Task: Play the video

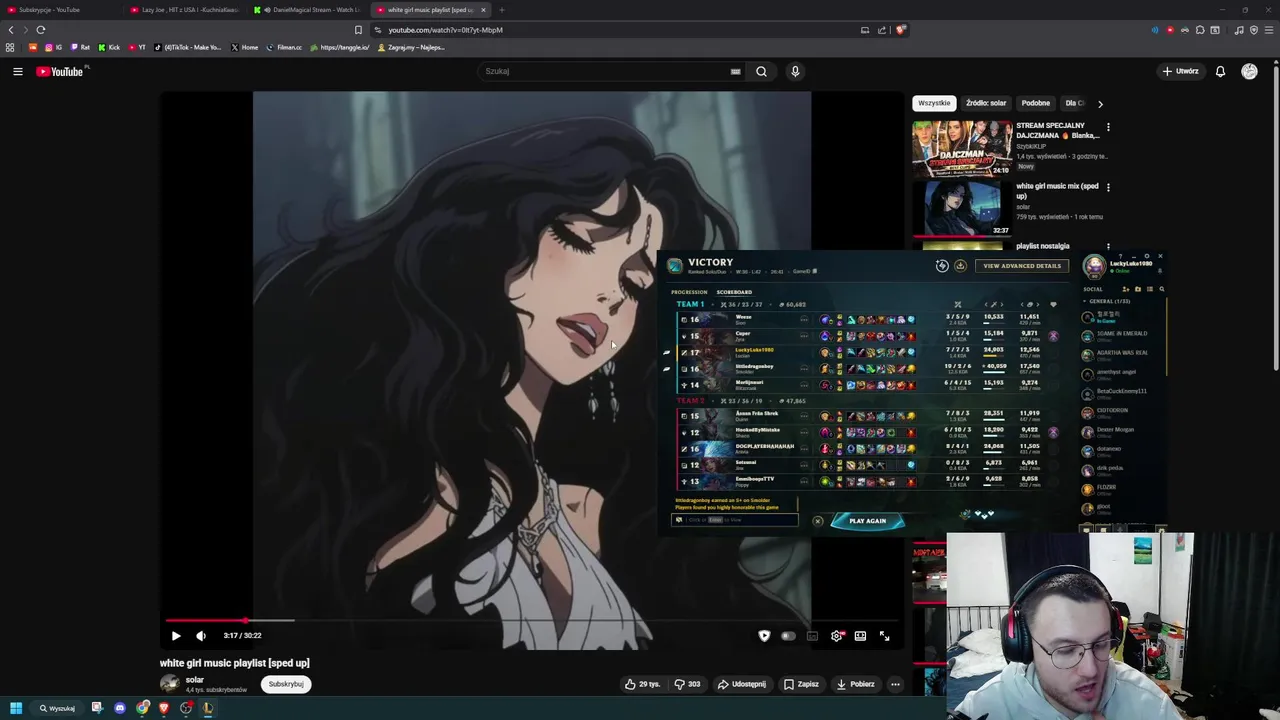Action: 176,635
